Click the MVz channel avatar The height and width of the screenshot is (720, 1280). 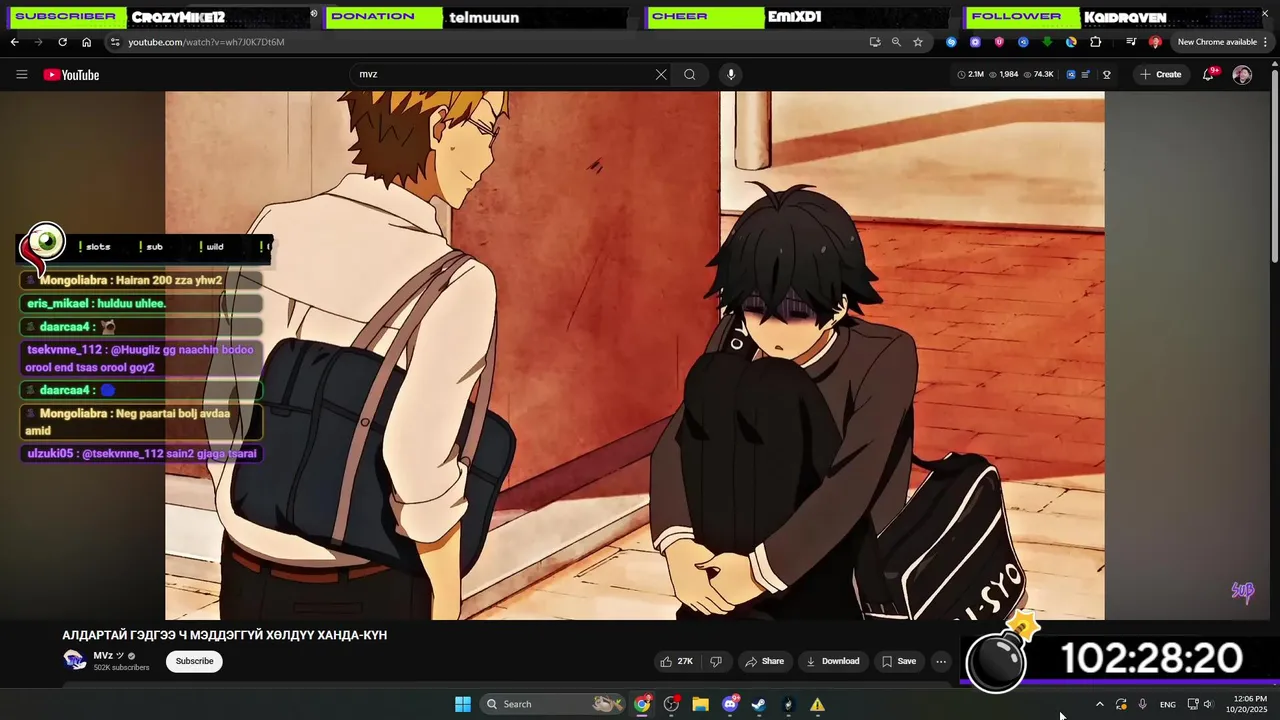click(x=75, y=660)
